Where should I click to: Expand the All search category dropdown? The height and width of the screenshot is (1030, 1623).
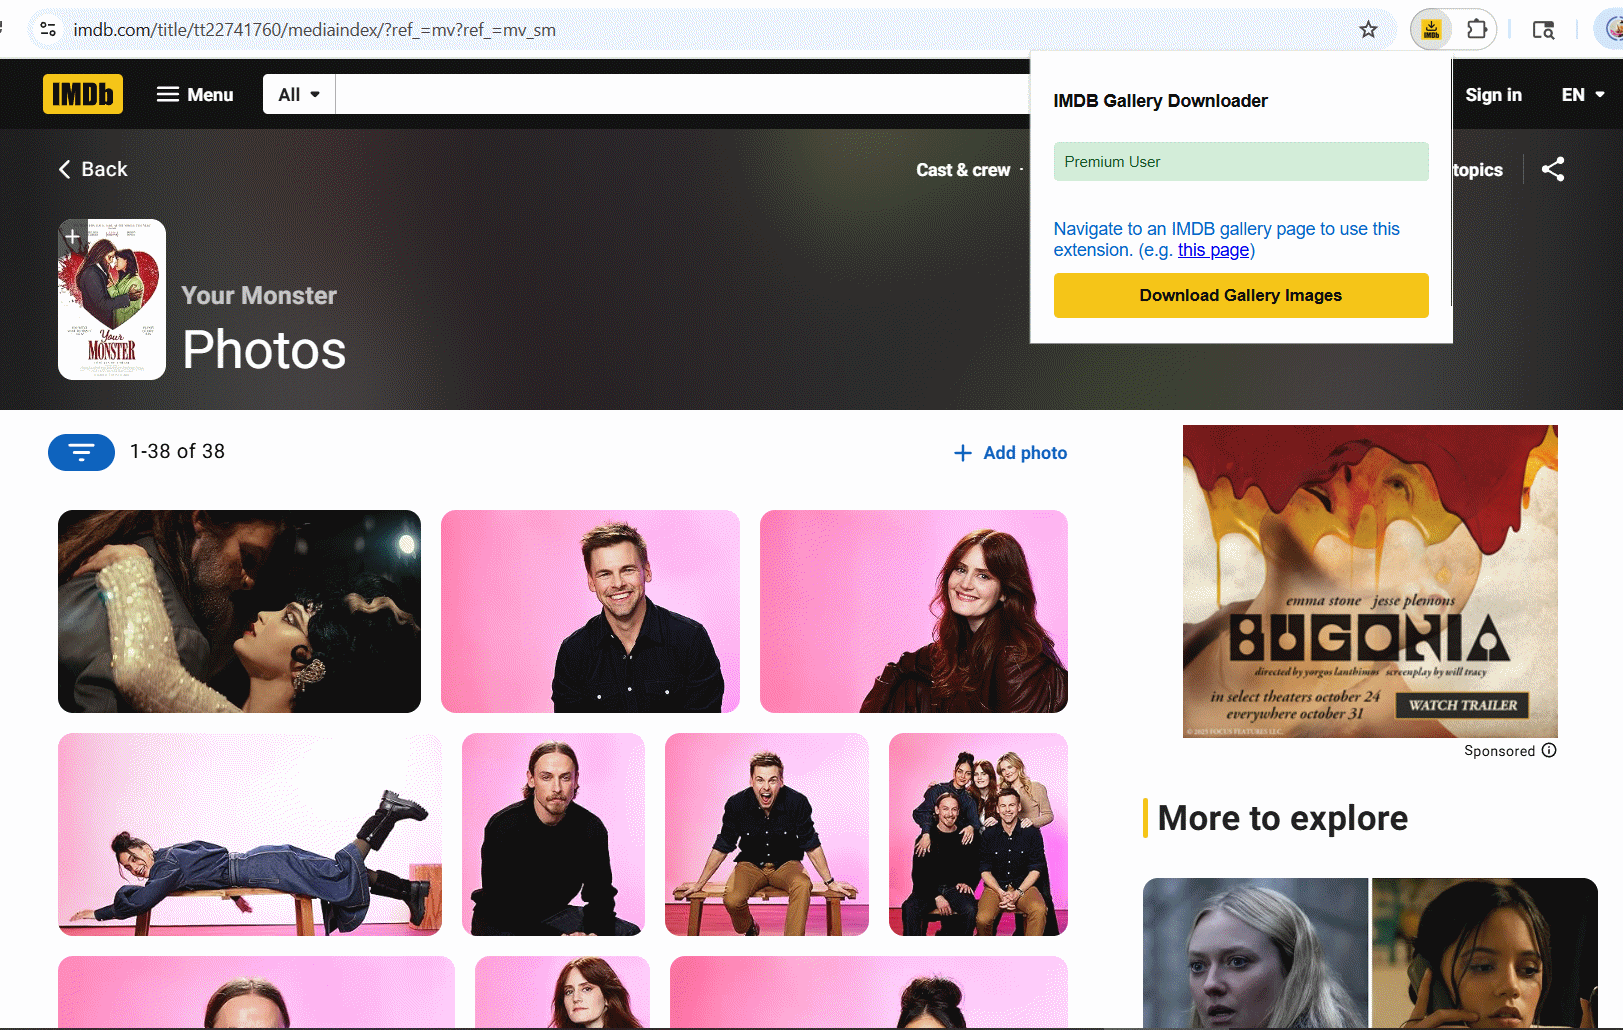coord(299,94)
